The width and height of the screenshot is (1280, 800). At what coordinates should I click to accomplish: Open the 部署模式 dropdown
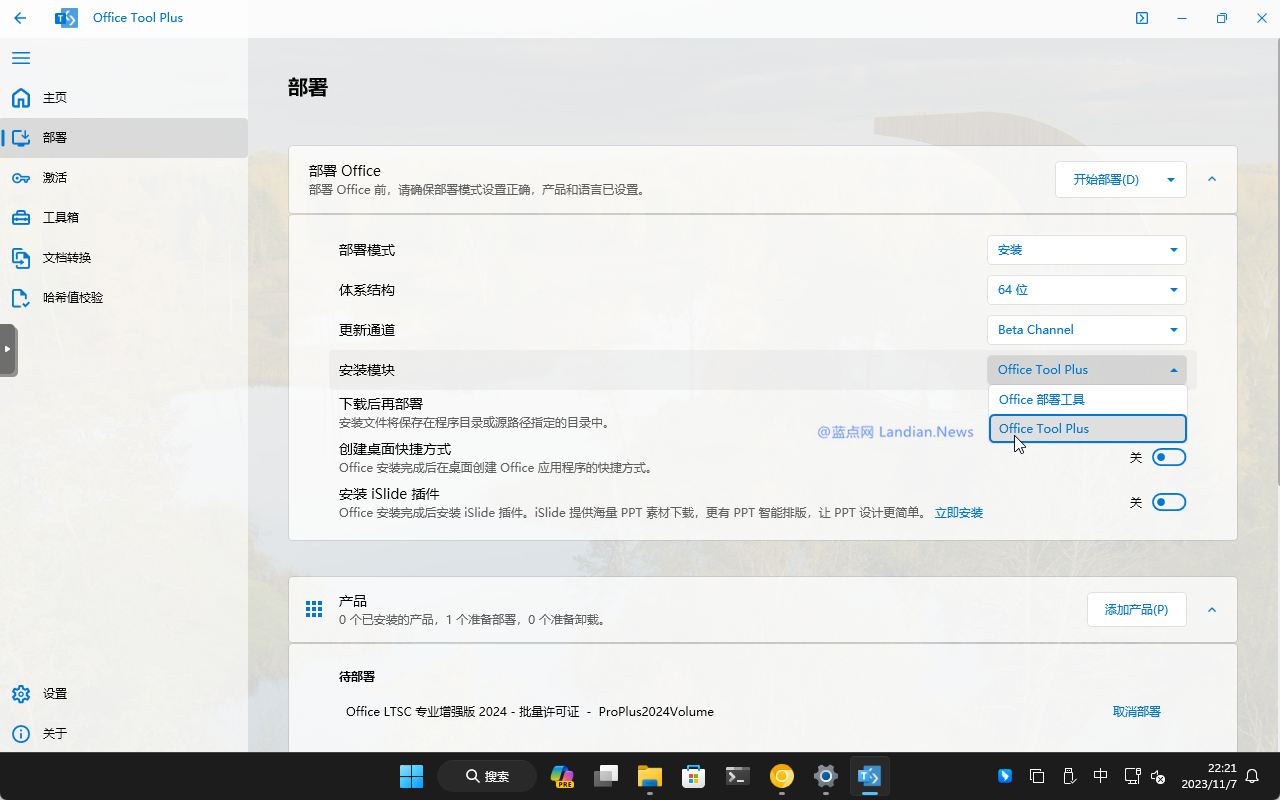click(x=1086, y=250)
